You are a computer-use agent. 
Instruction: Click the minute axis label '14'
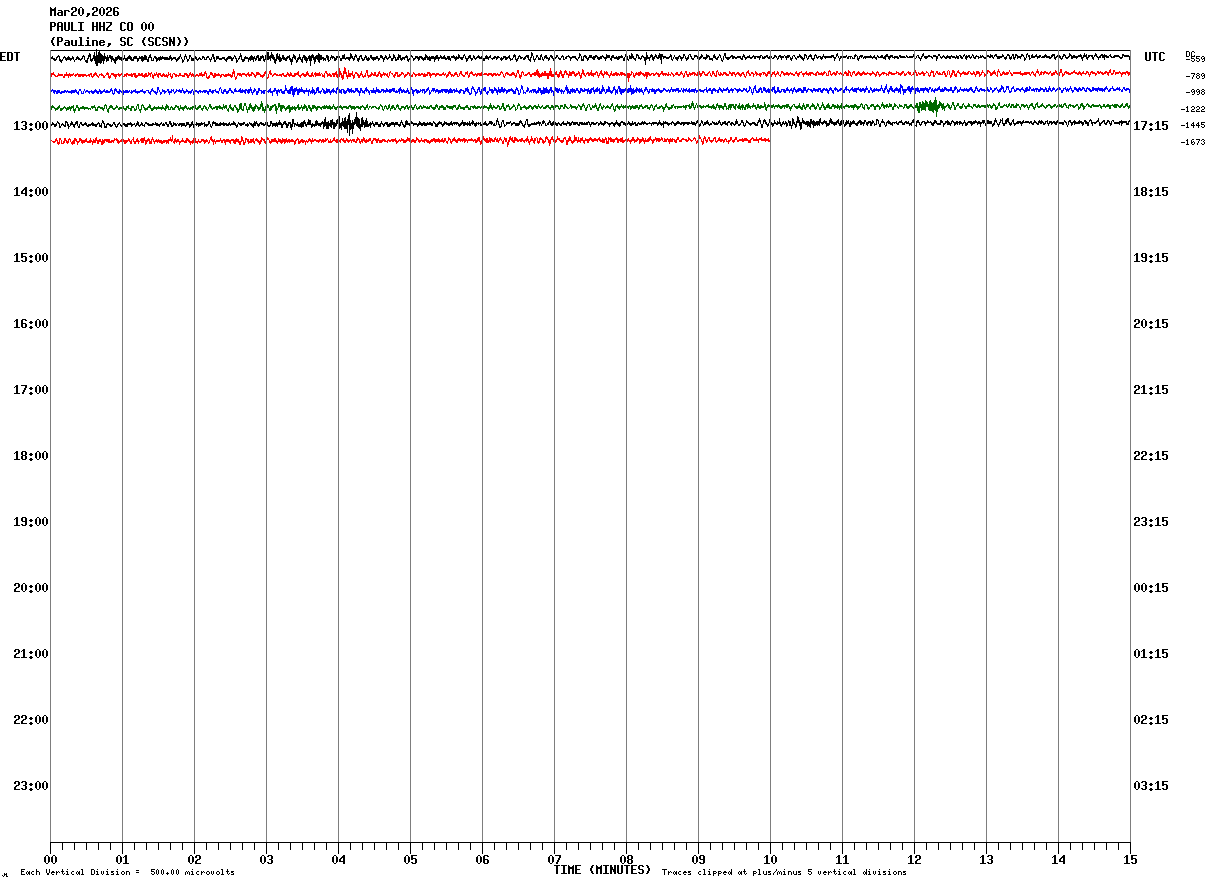1058,860
